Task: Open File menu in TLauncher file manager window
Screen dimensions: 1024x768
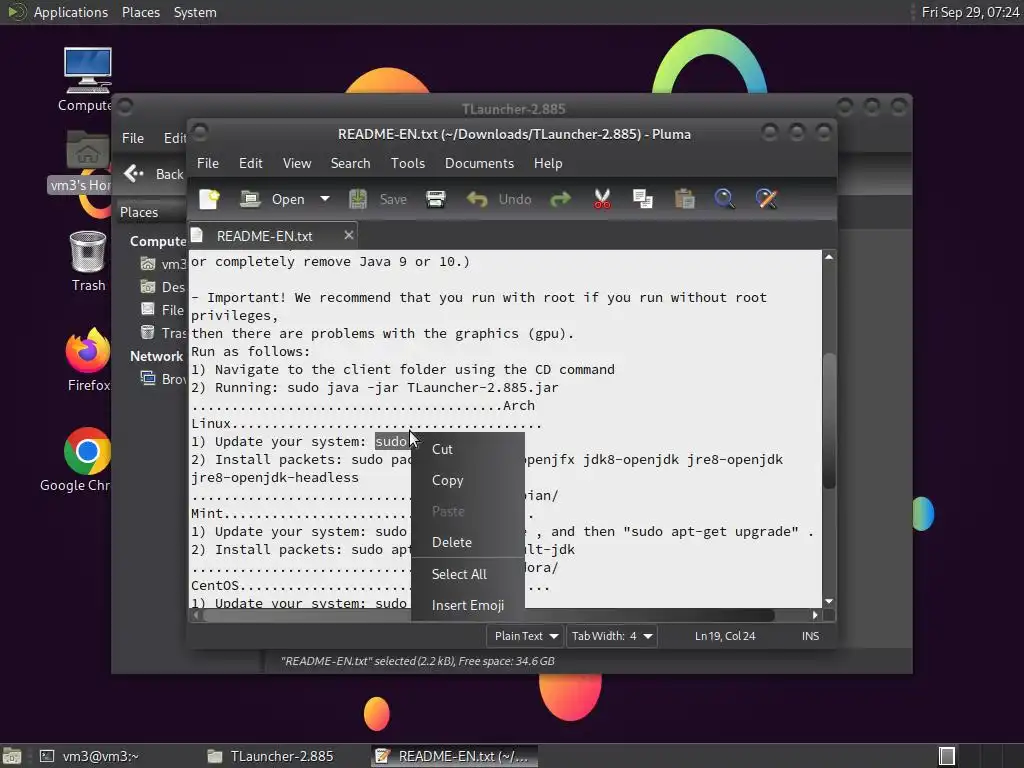Action: tap(133, 138)
